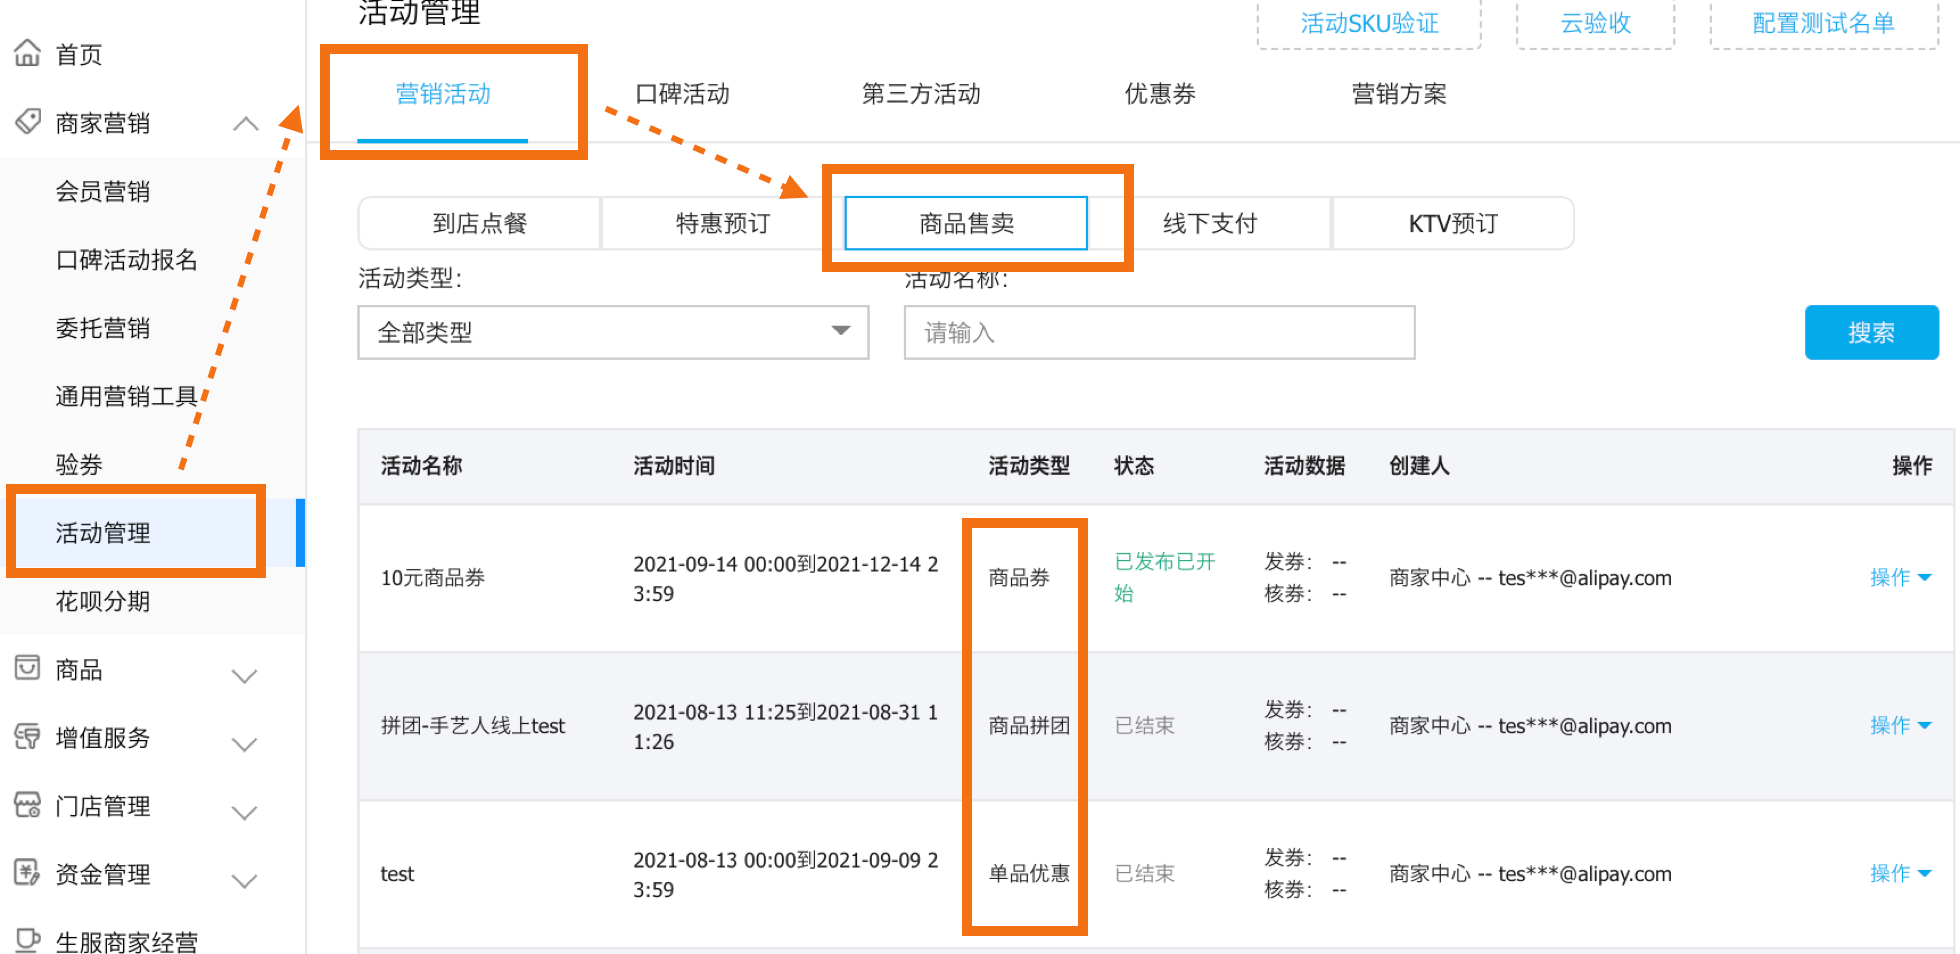Click the blue 搜索 button
Viewport: 1960px width, 954px height.
coord(1871,332)
